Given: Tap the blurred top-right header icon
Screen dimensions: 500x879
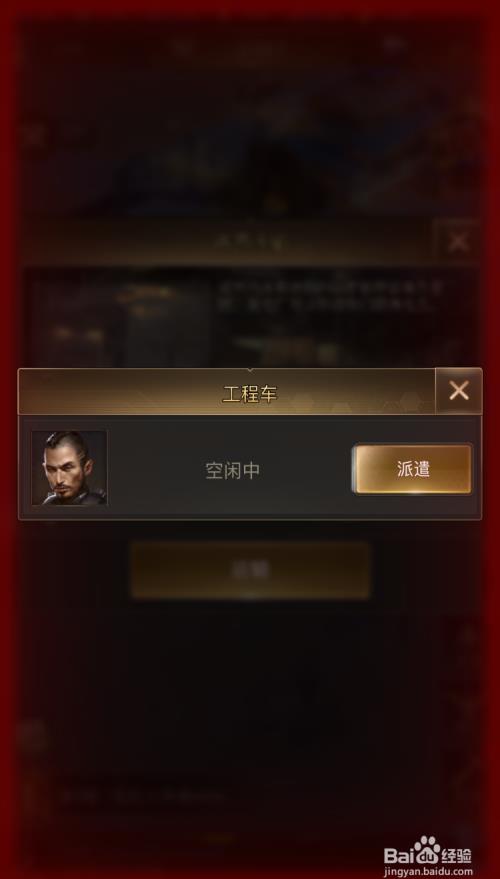Looking at the screenshot, I should (394, 44).
